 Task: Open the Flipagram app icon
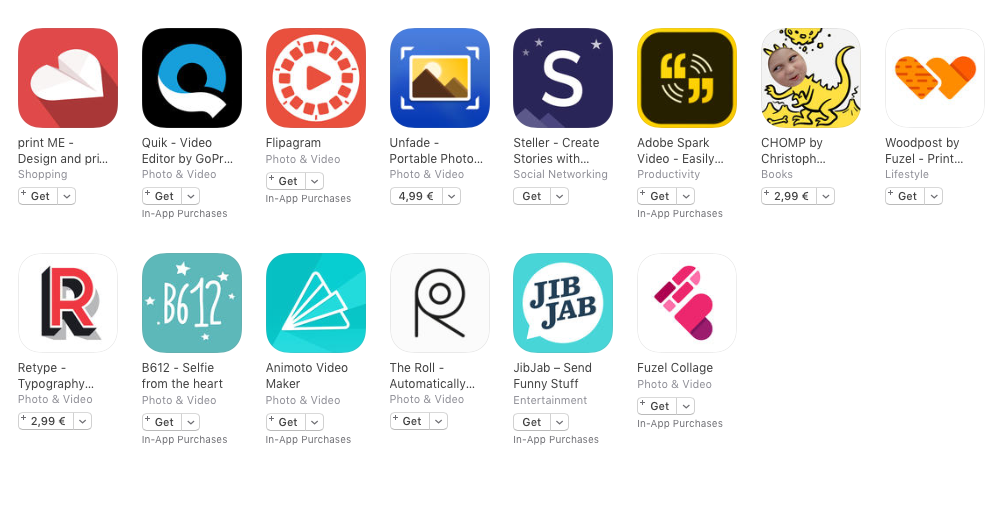(x=315, y=78)
